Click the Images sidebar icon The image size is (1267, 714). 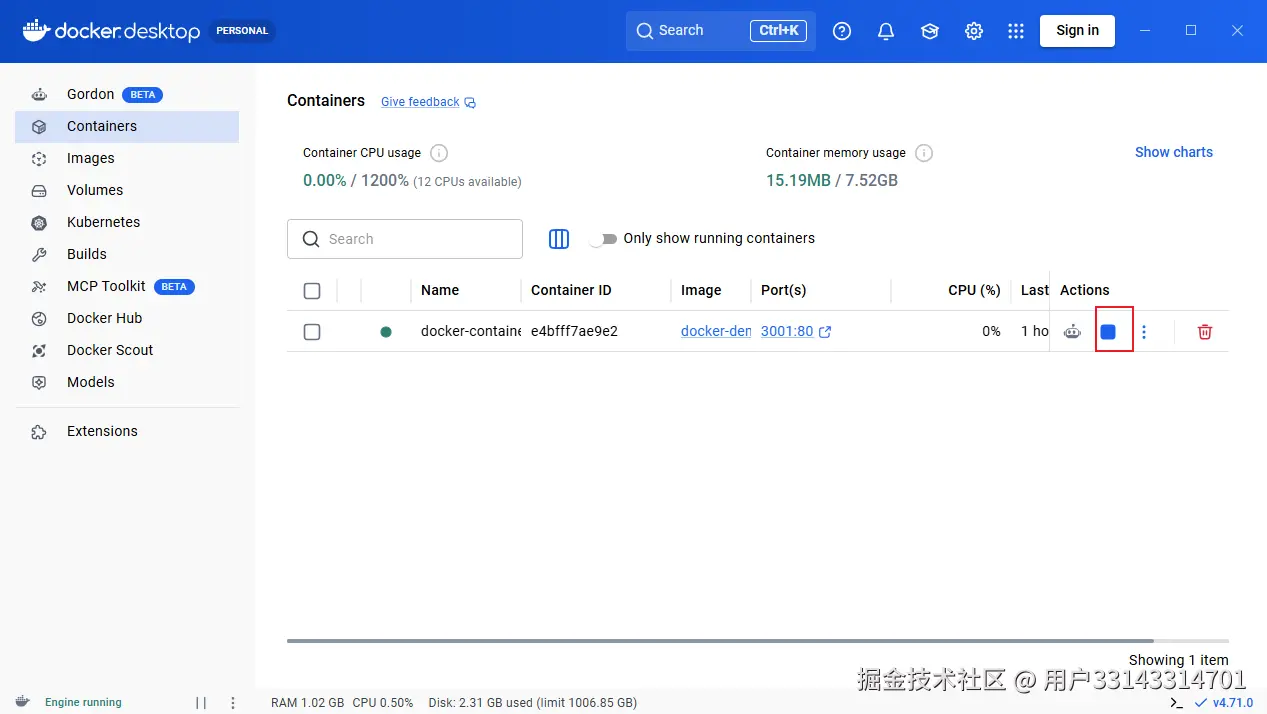[39, 158]
